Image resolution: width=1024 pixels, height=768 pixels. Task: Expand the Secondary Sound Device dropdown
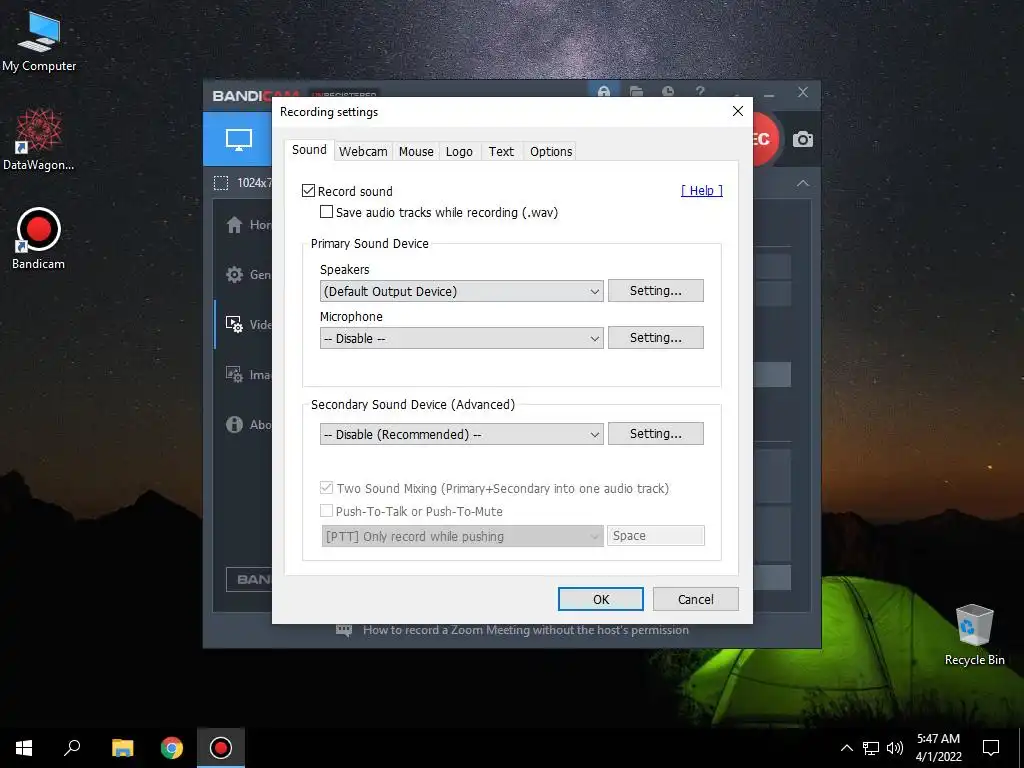462,434
